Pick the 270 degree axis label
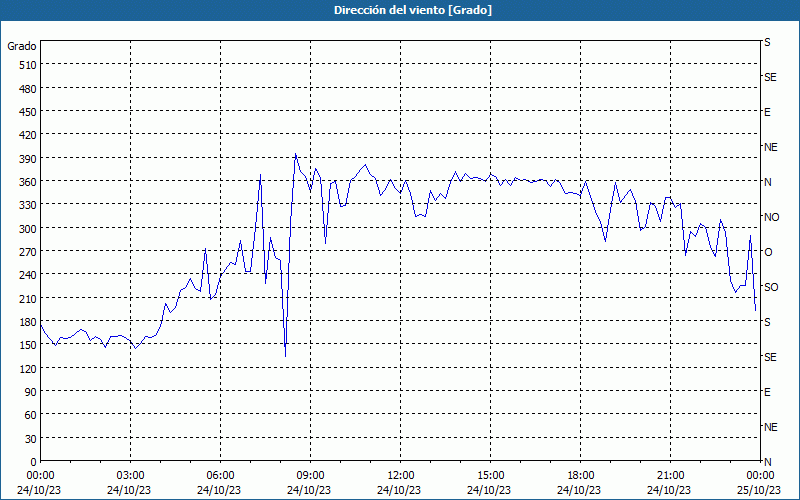This screenshot has height=500, width=800. (x=29, y=252)
